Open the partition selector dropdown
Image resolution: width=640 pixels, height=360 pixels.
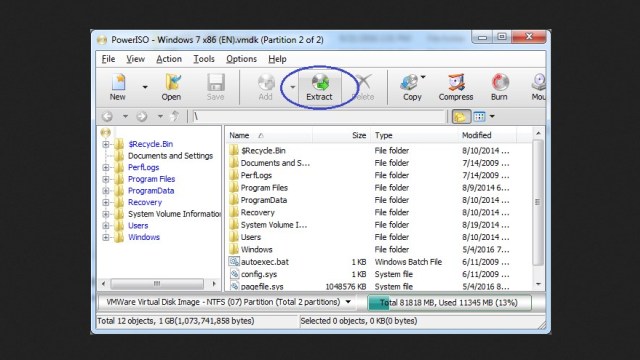[x=348, y=302]
